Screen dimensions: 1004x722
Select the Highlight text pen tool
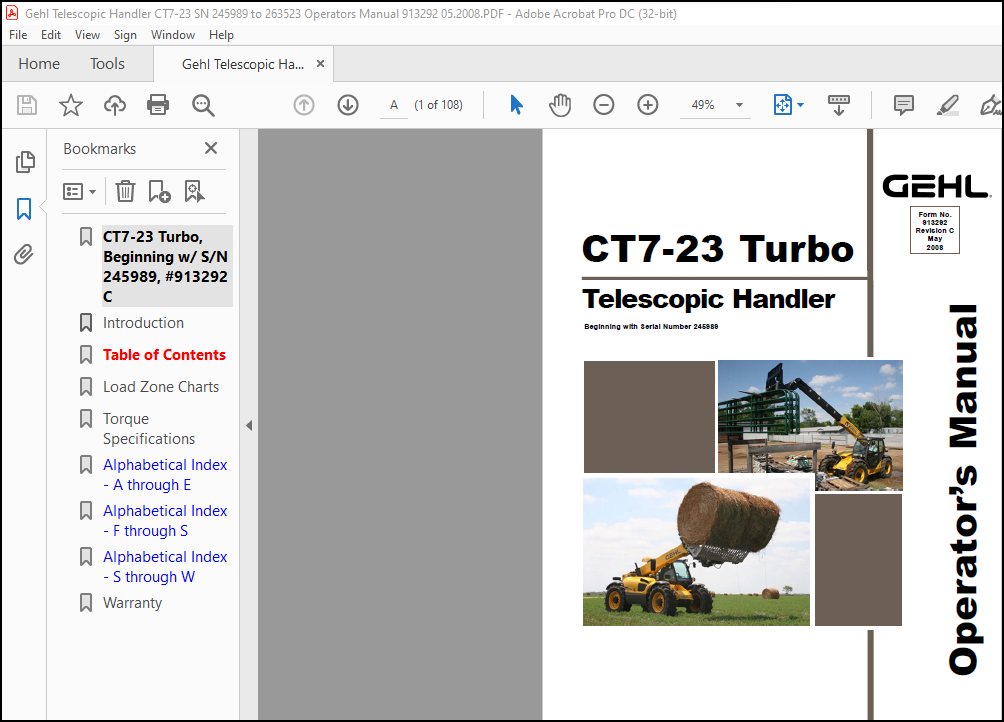pos(948,105)
